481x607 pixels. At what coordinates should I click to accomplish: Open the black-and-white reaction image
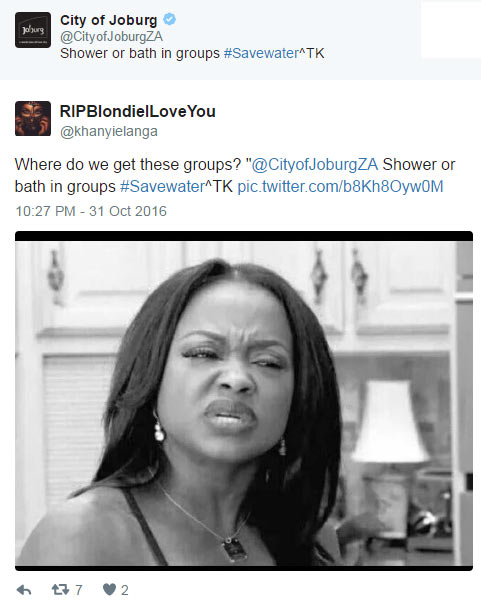click(244, 401)
